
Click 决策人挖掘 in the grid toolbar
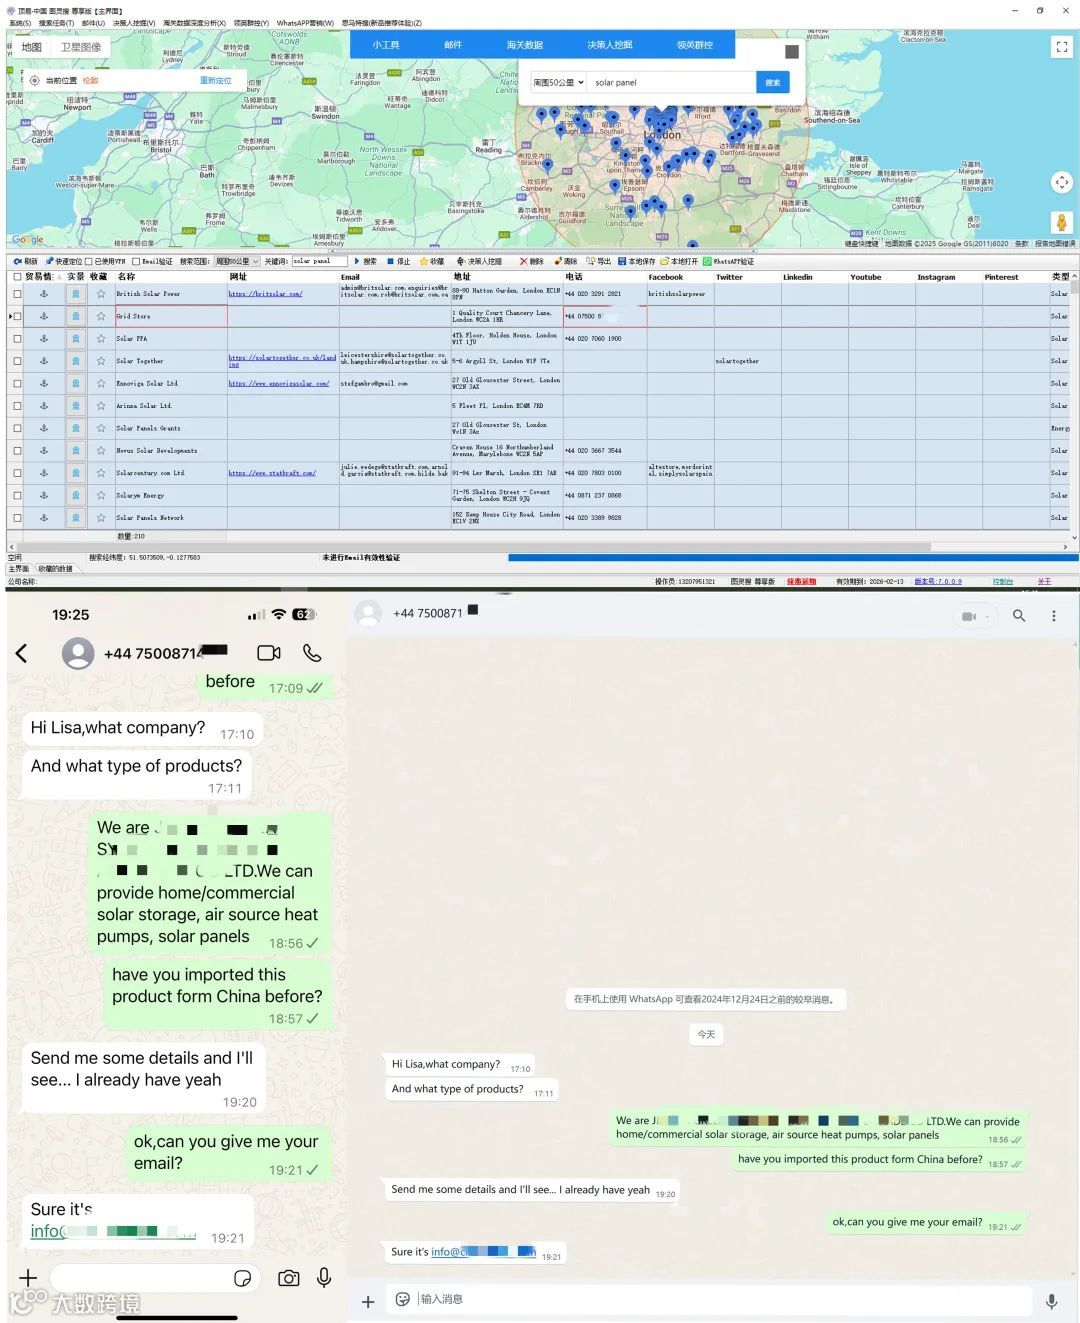(480, 261)
